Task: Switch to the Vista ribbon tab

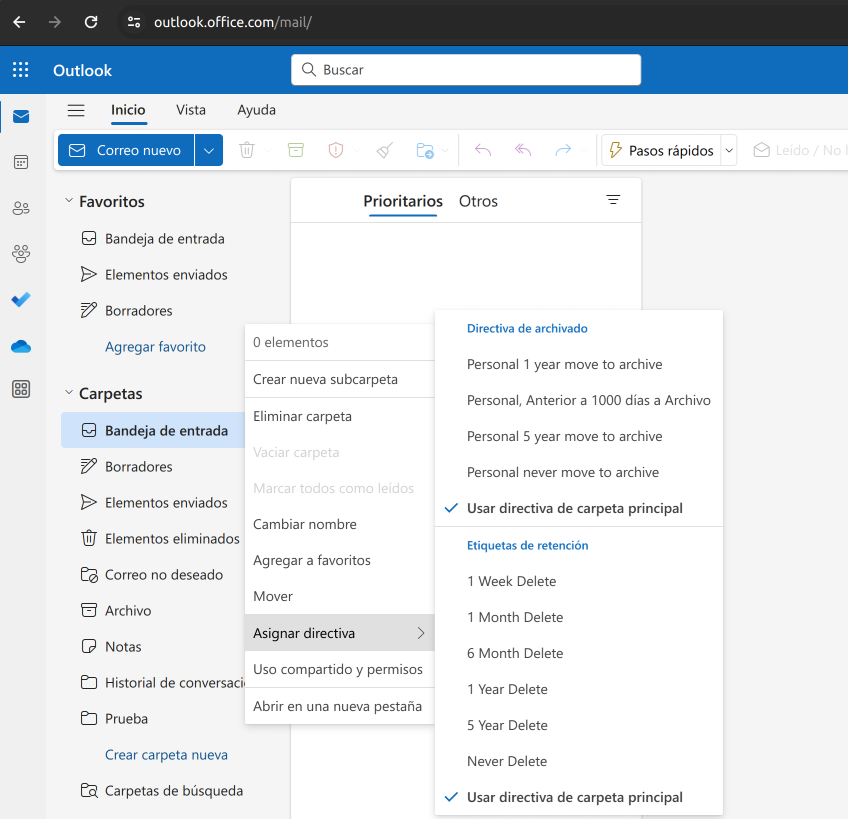Action: 191,110
